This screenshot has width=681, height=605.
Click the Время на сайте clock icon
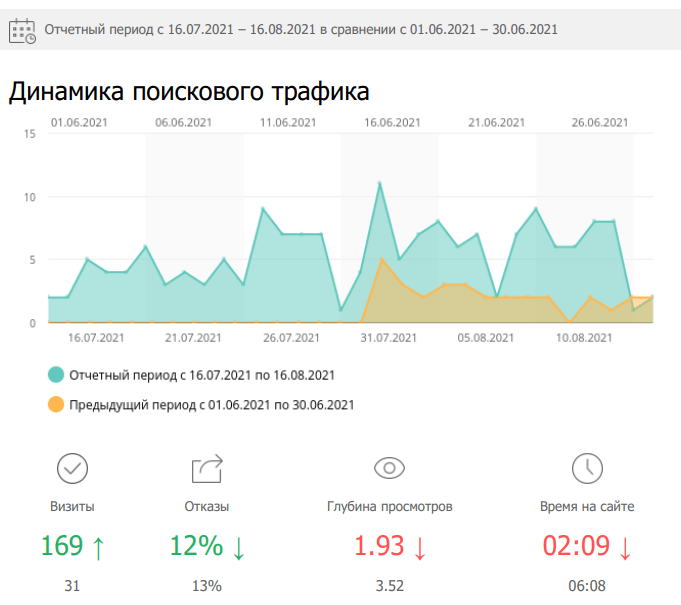587,469
